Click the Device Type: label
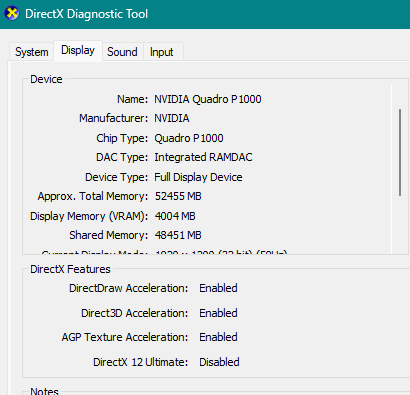This screenshot has height=395, width=410. (x=116, y=177)
